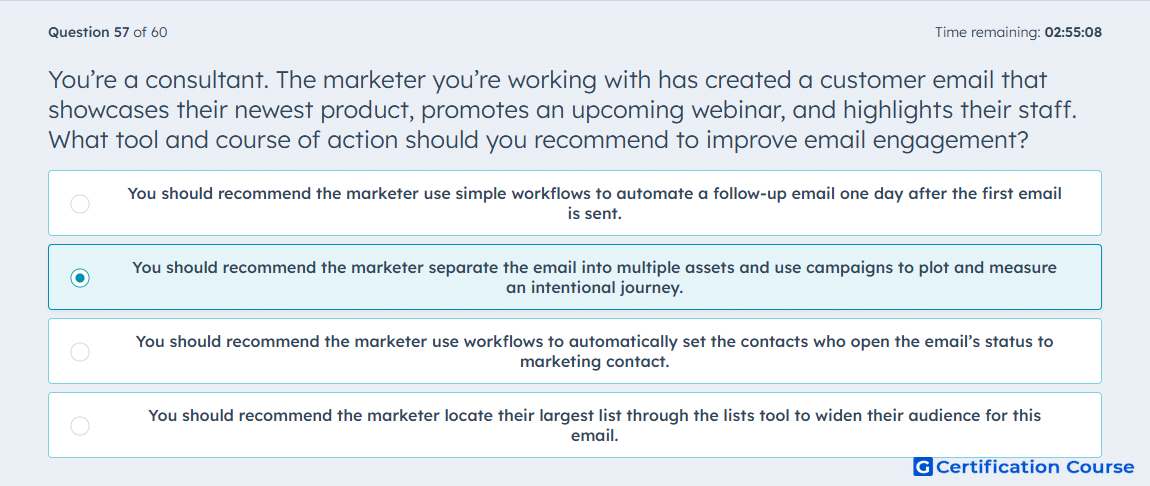Viewport: 1150px width, 486px height.
Task: Click the 'of 60' question count text
Action: click(150, 32)
